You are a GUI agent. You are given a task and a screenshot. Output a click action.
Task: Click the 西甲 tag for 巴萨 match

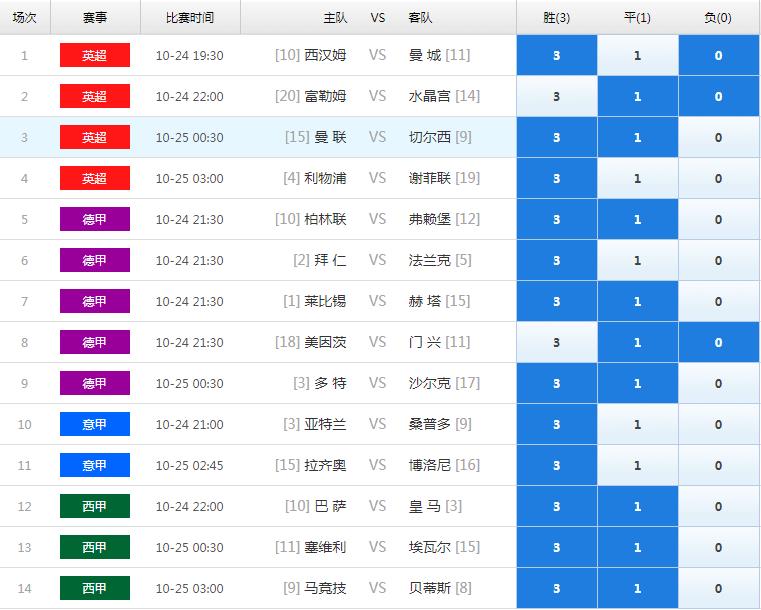pyautogui.click(x=95, y=506)
